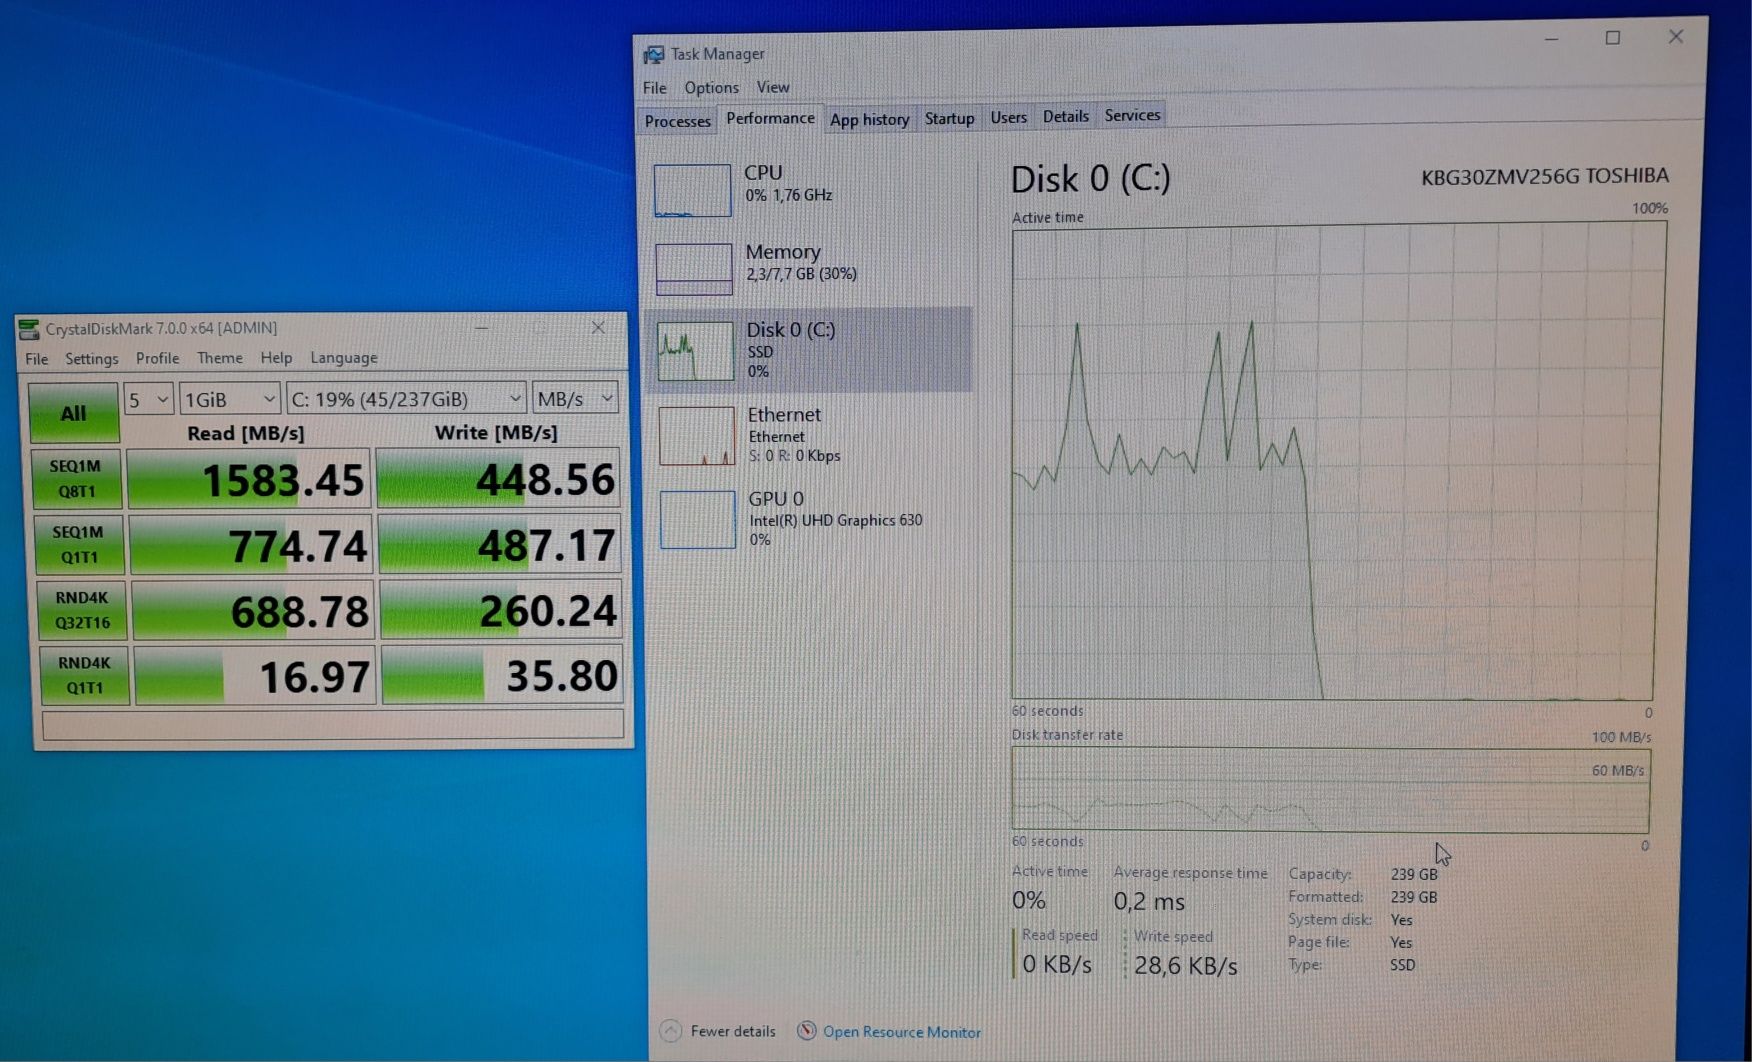Screen dimensions: 1752x1062
Task: Switch to the Processes tab
Action: click(x=677, y=121)
